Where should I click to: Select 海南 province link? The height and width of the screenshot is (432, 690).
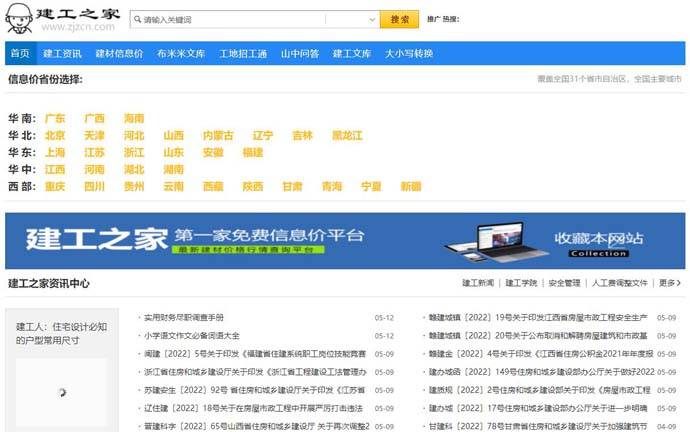[134, 118]
